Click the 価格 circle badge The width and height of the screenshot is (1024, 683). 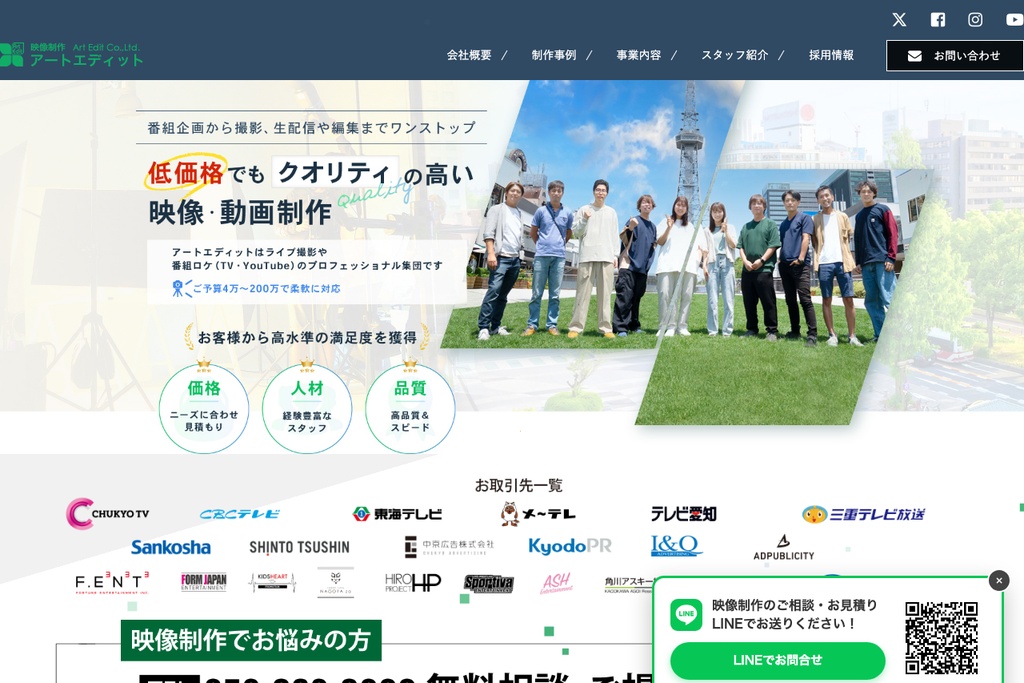pos(204,408)
